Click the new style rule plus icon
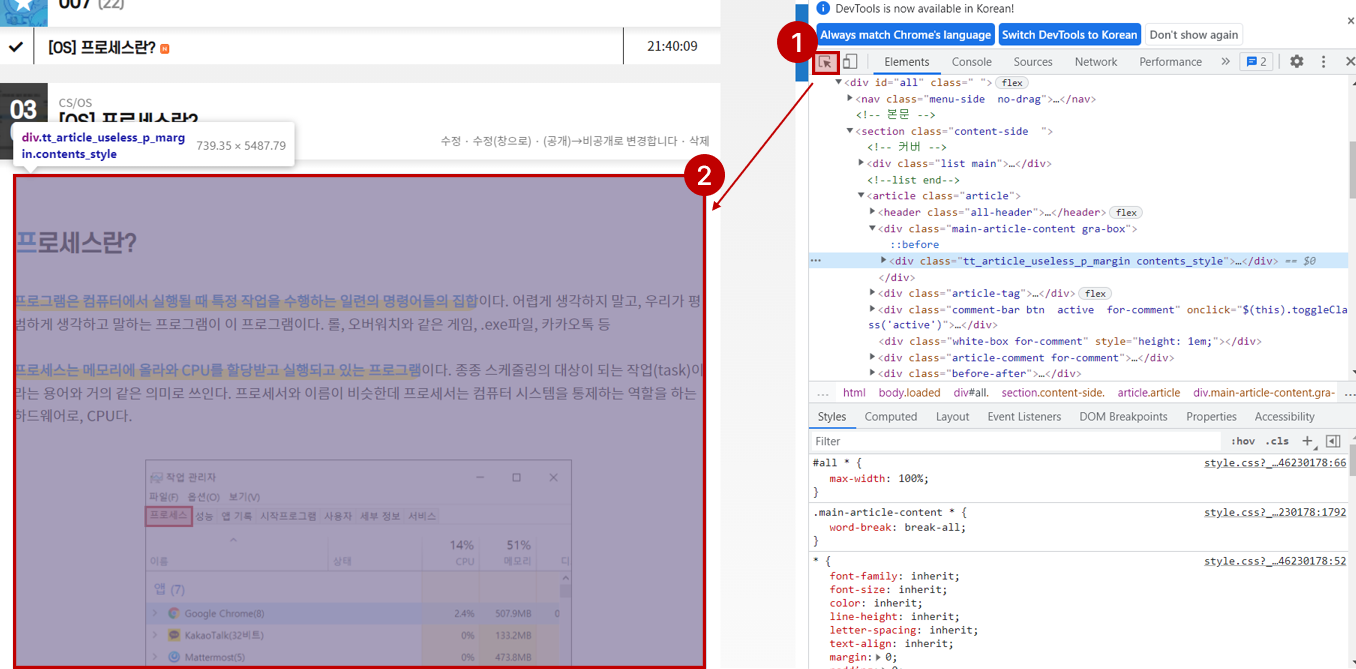The width and height of the screenshot is (1356, 669). [x=1307, y=441]
